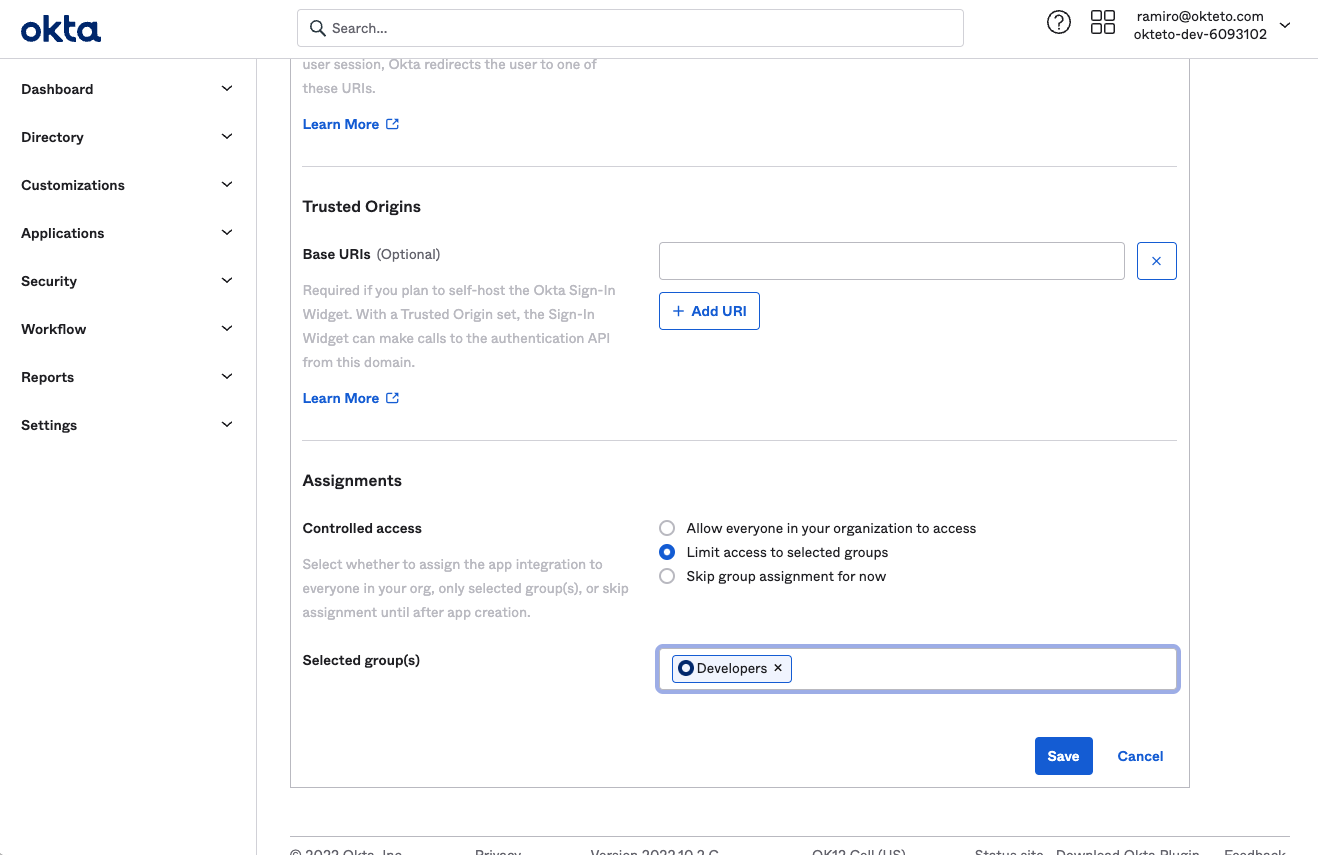
Task: Expand the Security menu chevron
Action: (227, 281)
